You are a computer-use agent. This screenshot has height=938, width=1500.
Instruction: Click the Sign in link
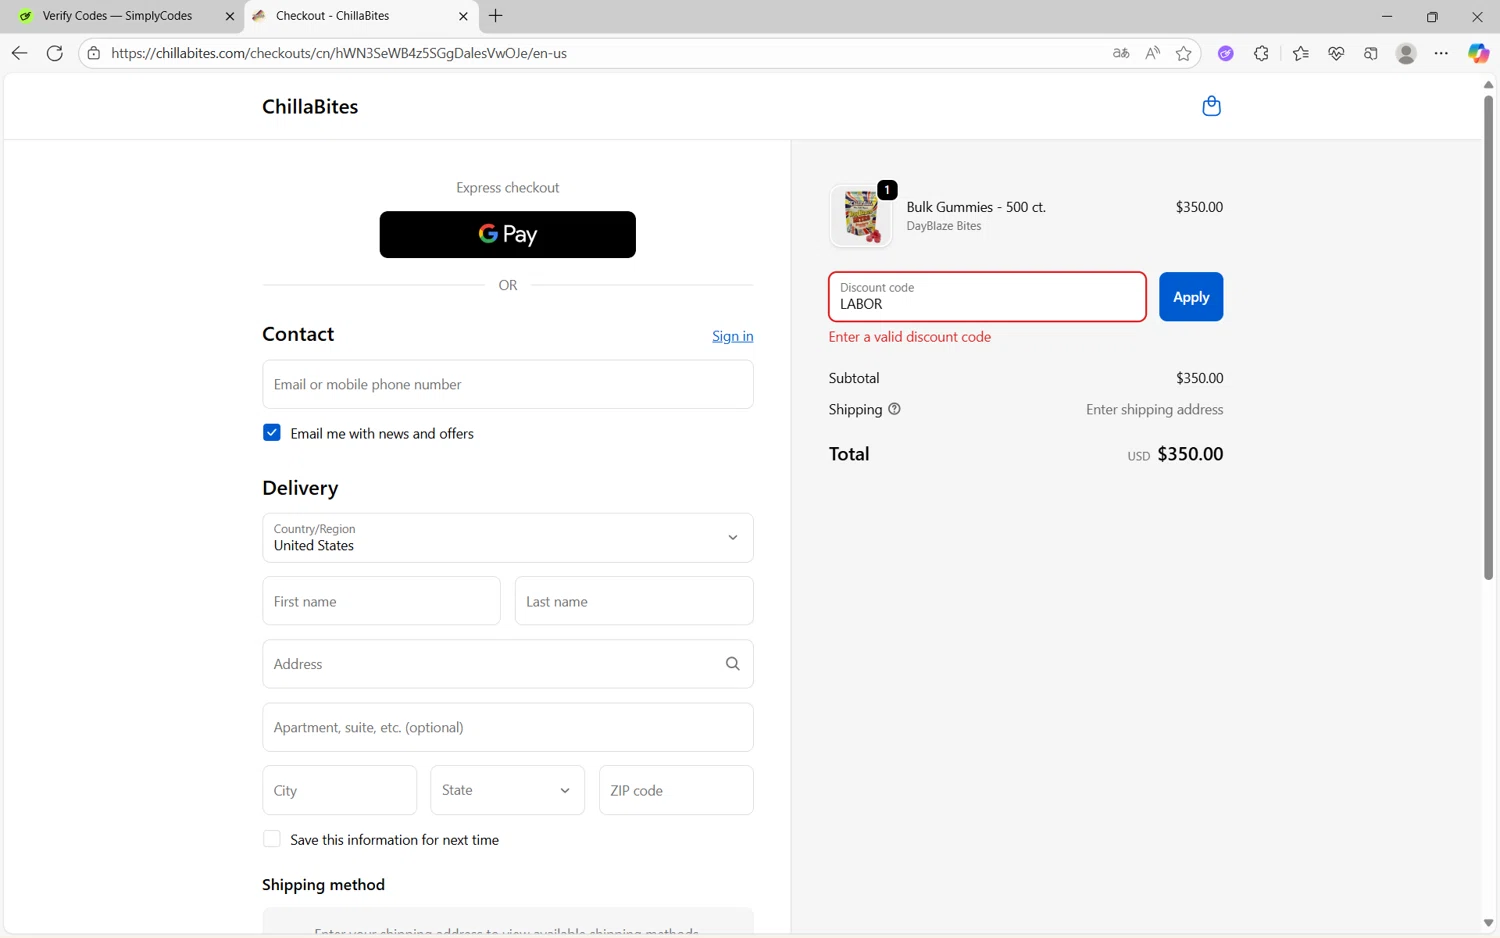[733, 336]
